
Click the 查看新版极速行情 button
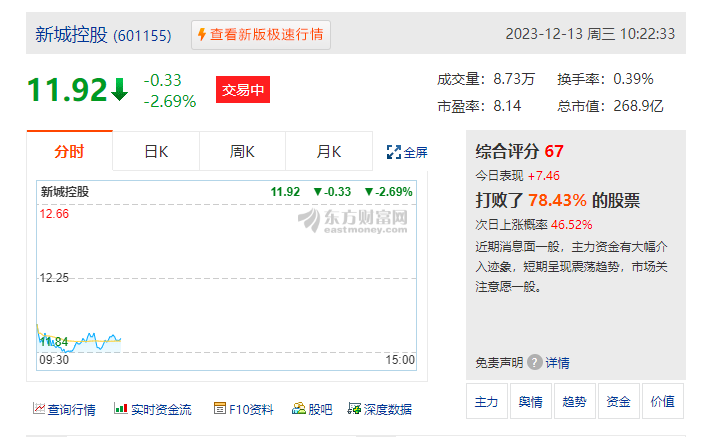coord(261,35)
